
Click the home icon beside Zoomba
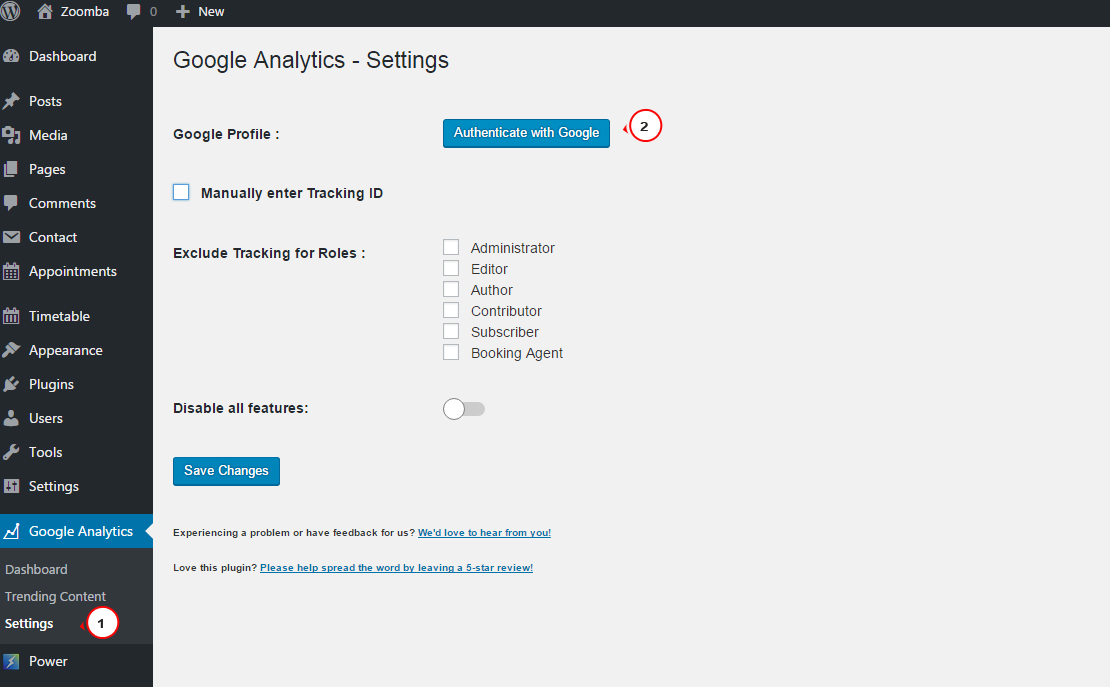point(45,11)
